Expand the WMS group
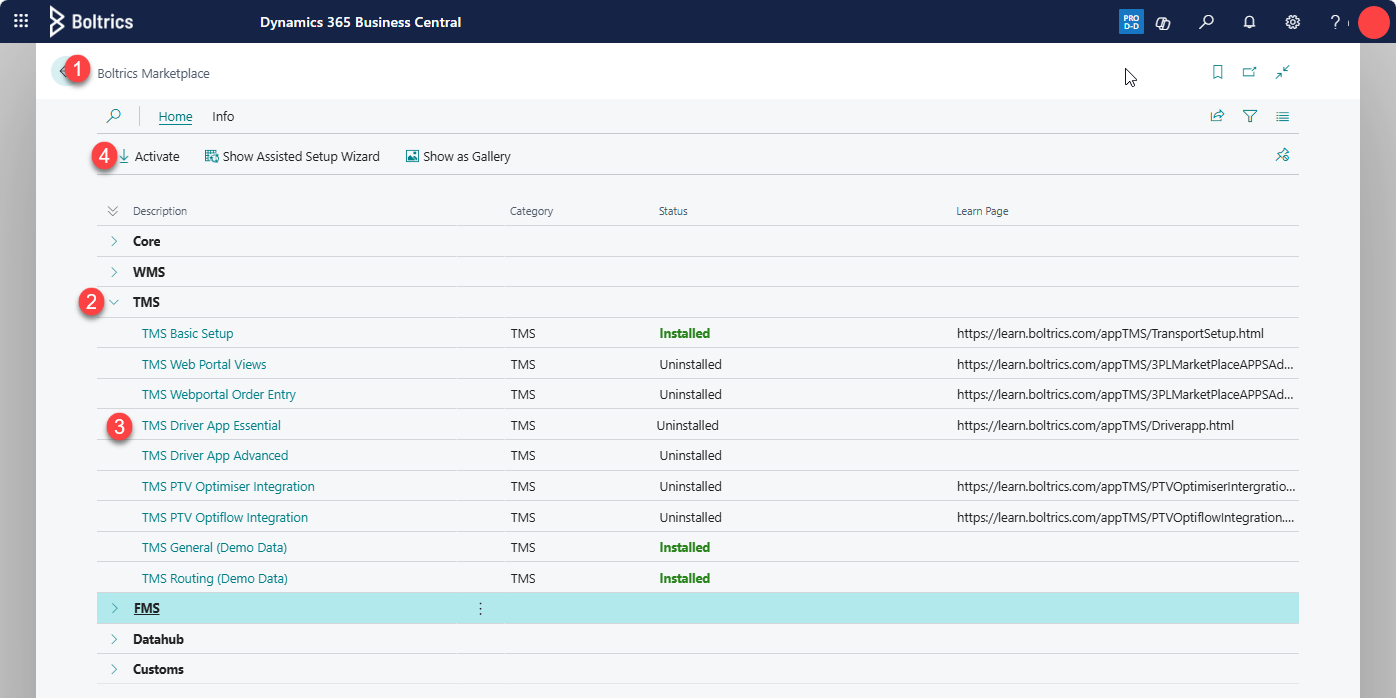This screenshot has width=1396, height=698. coord(114,272)
